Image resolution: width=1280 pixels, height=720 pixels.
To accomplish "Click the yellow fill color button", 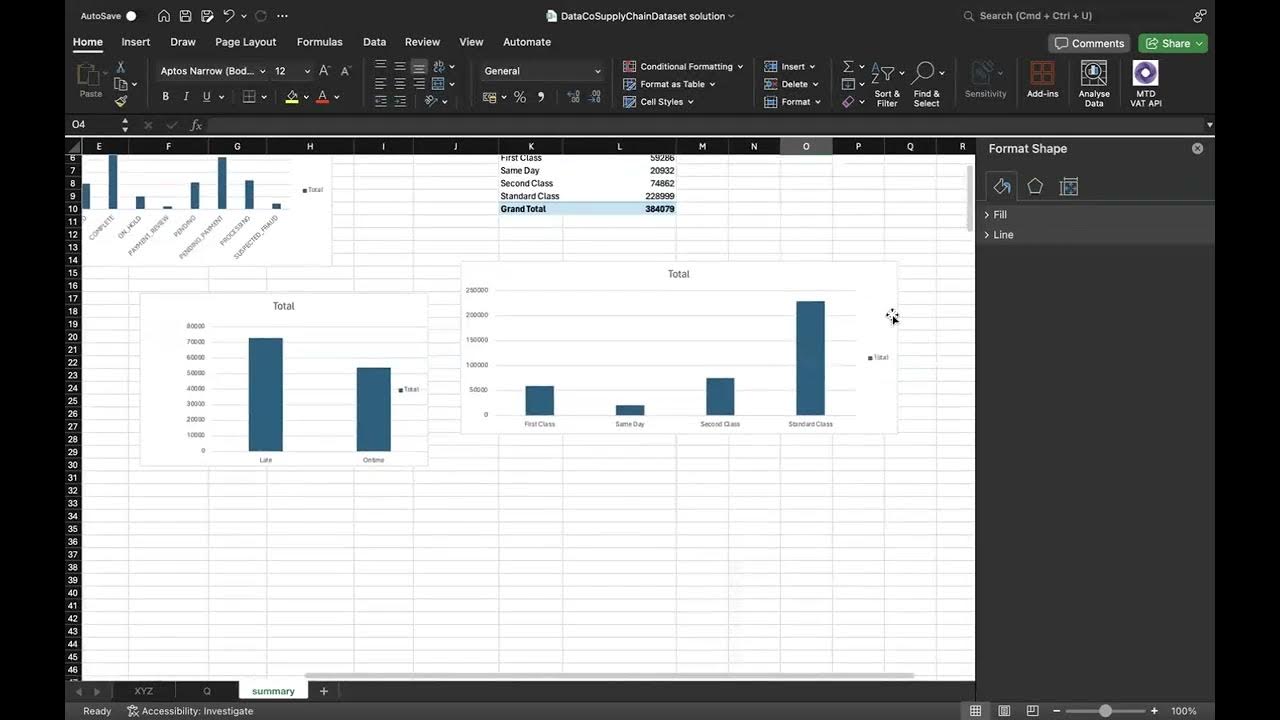I will [x=292, y=97].
